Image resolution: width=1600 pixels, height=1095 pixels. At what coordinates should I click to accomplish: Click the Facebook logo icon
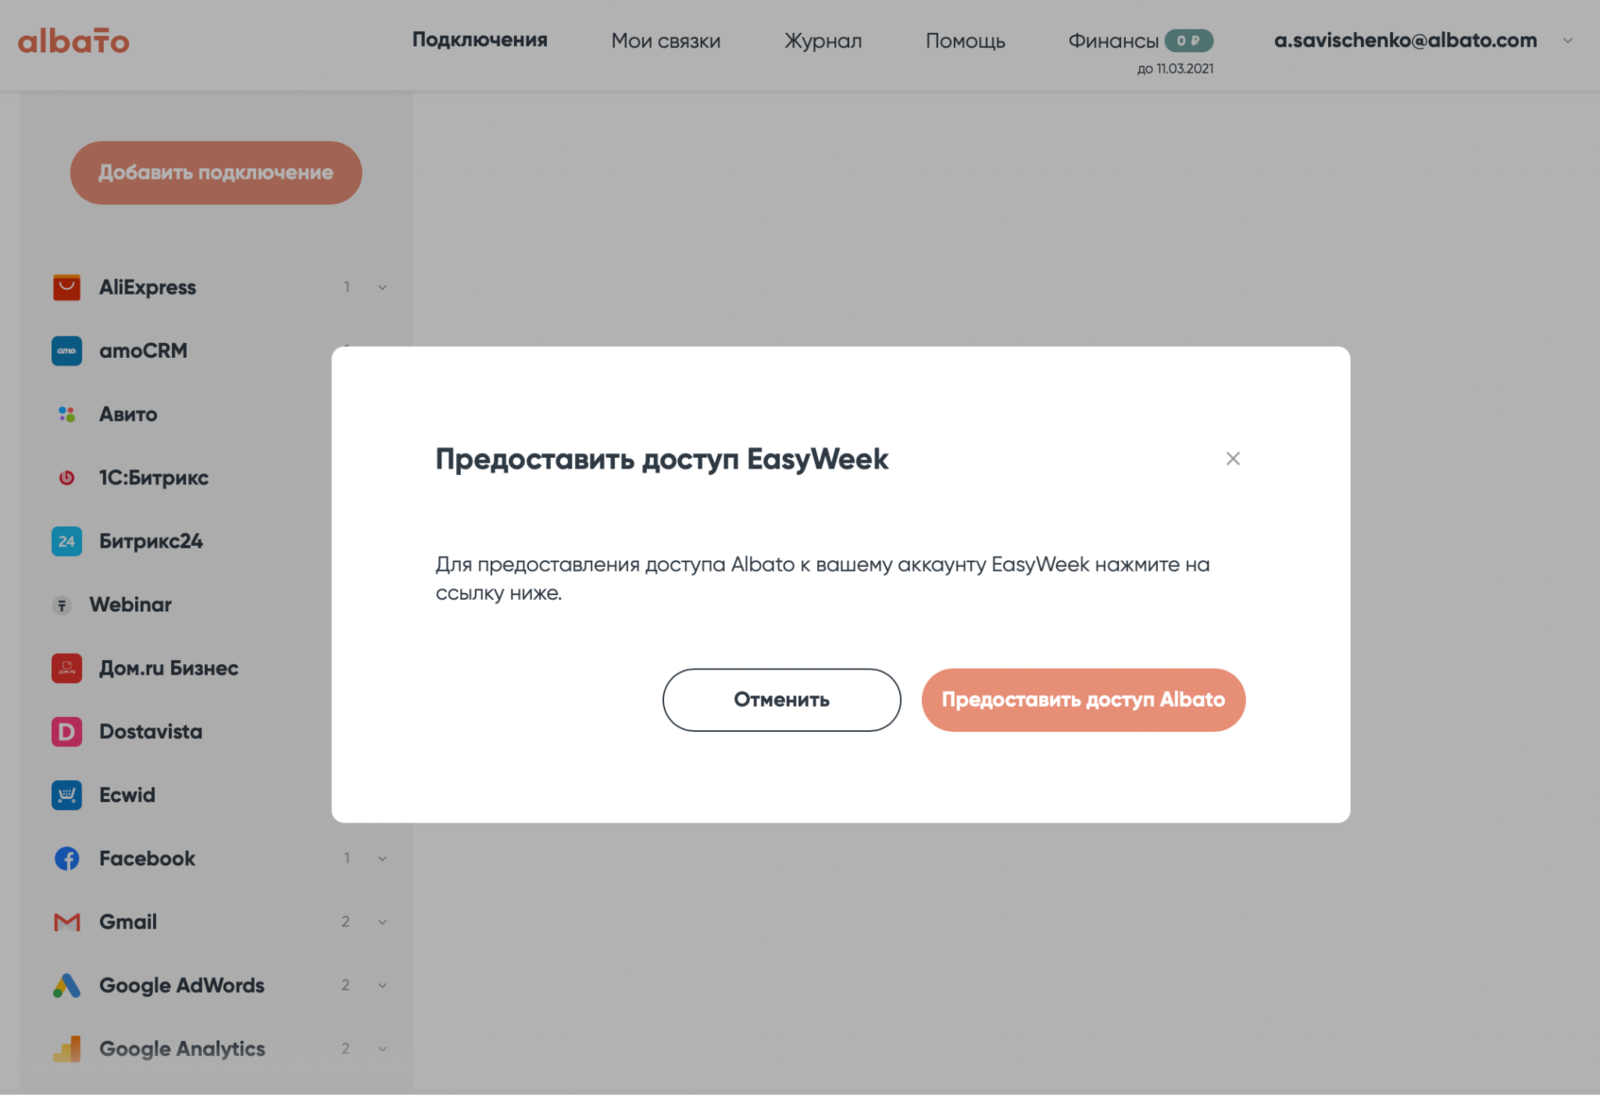66,859
